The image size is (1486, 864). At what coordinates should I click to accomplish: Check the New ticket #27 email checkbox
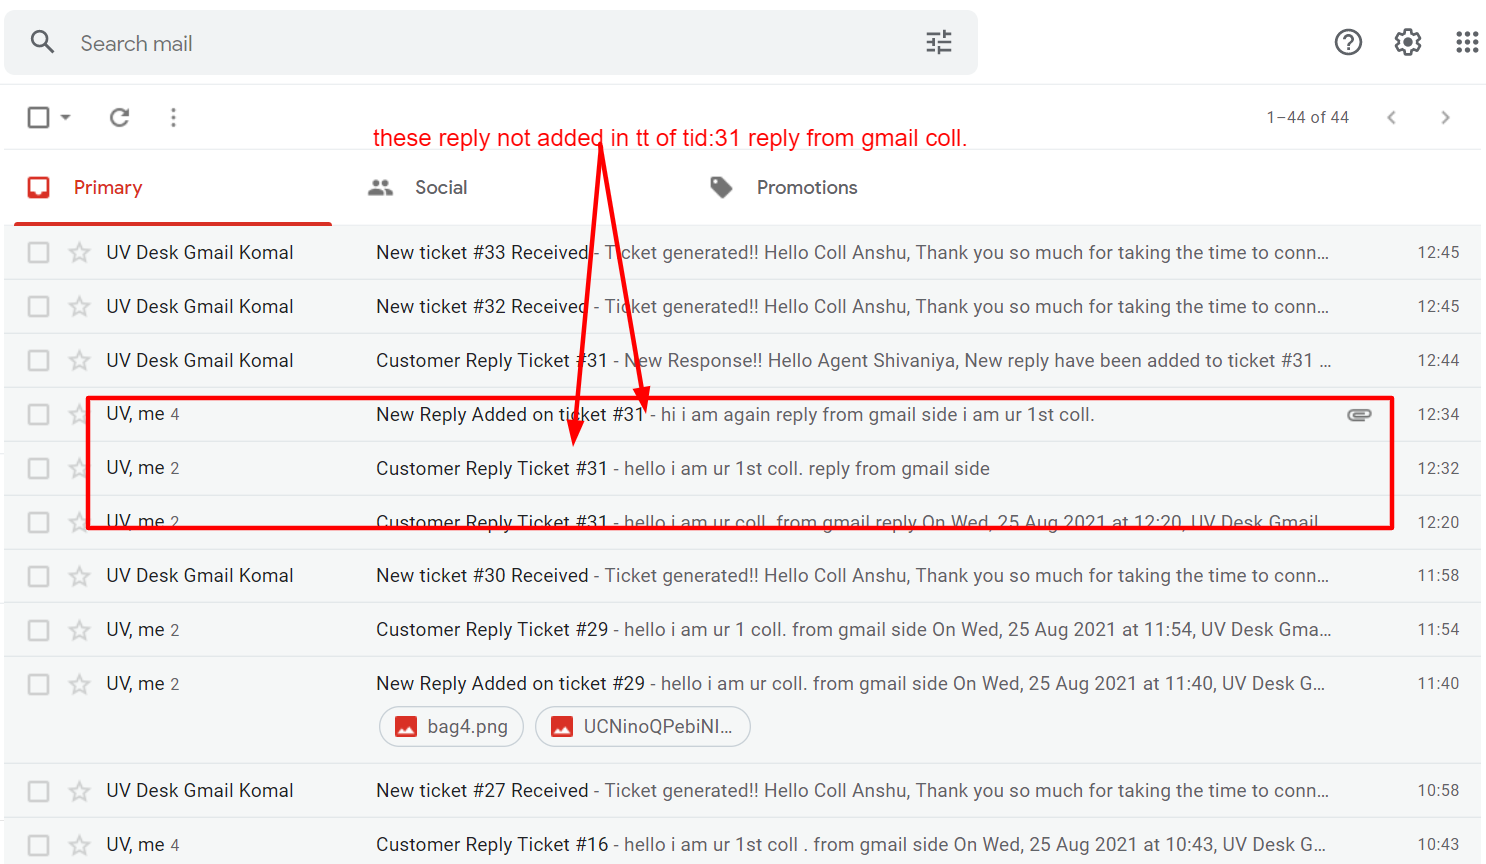pos(38,791)
